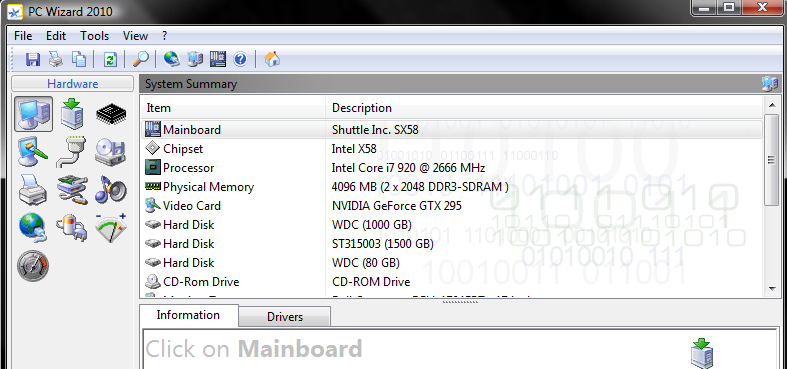The width and height of the screenshot is (787, 369).
Task: Open the ? help menu
Action: [165, 36]
